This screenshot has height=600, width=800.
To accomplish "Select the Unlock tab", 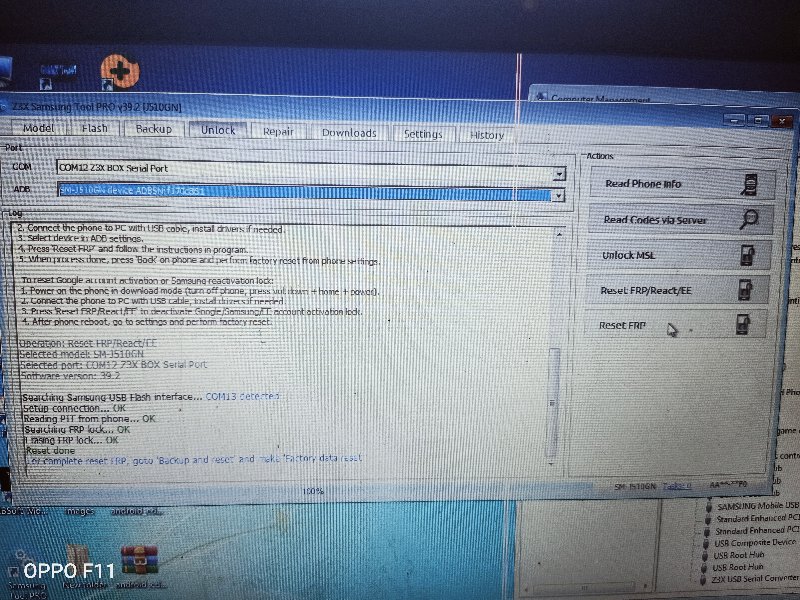I will click(x=218, y=130).
